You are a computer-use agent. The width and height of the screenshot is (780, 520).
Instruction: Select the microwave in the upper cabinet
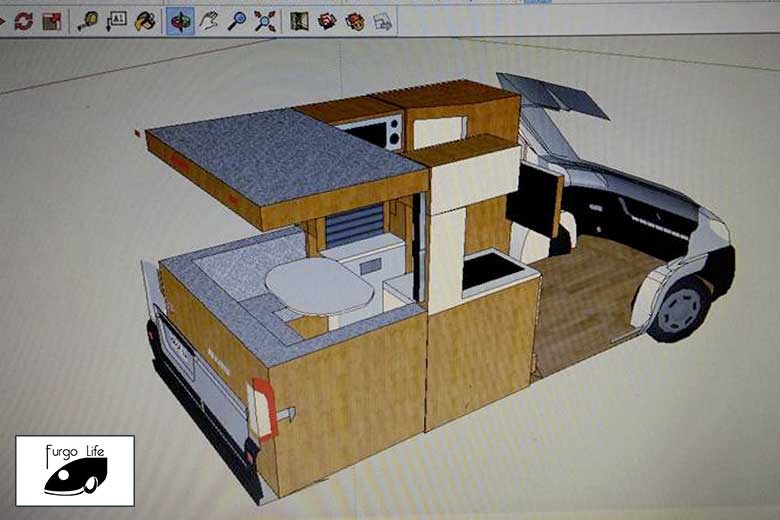pos(374,132)
